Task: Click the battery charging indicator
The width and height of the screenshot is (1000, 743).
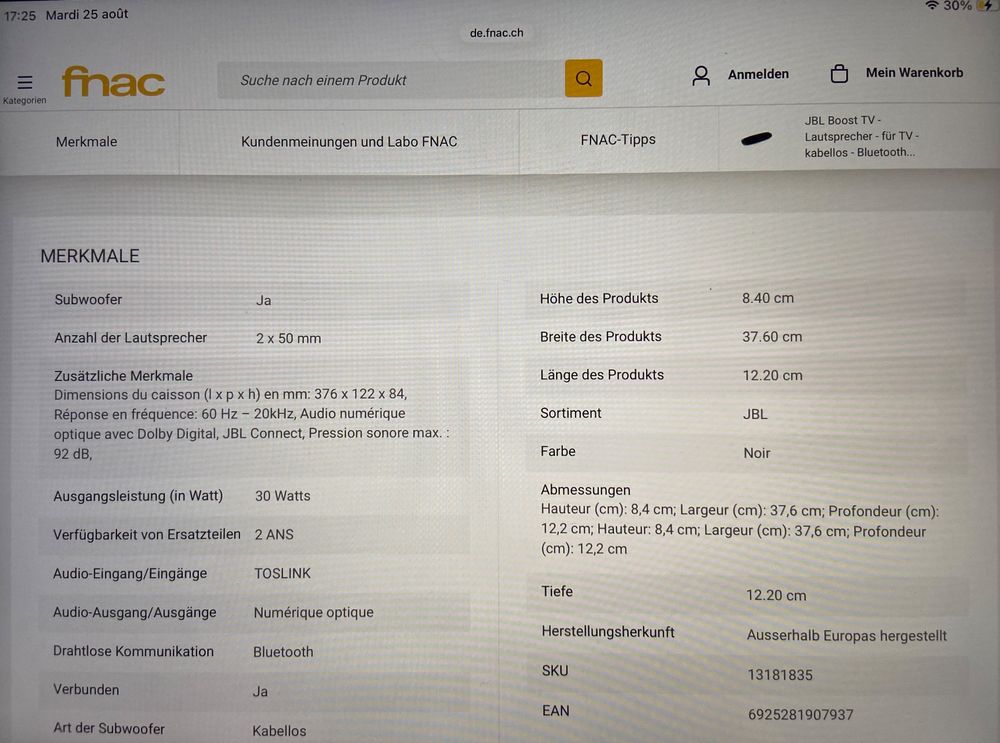Action: 985,6
